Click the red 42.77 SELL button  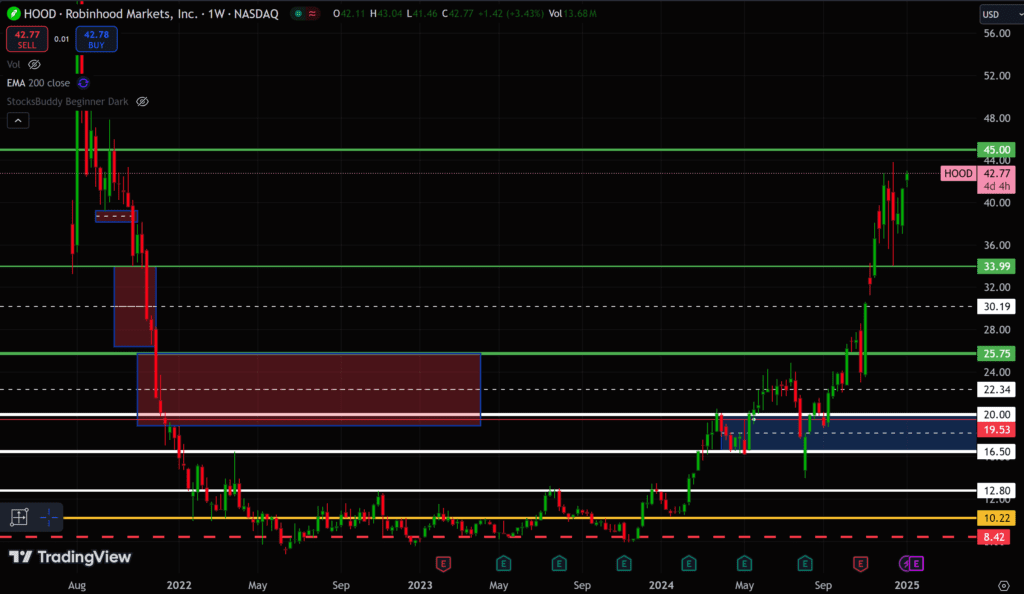click(27, 39)
